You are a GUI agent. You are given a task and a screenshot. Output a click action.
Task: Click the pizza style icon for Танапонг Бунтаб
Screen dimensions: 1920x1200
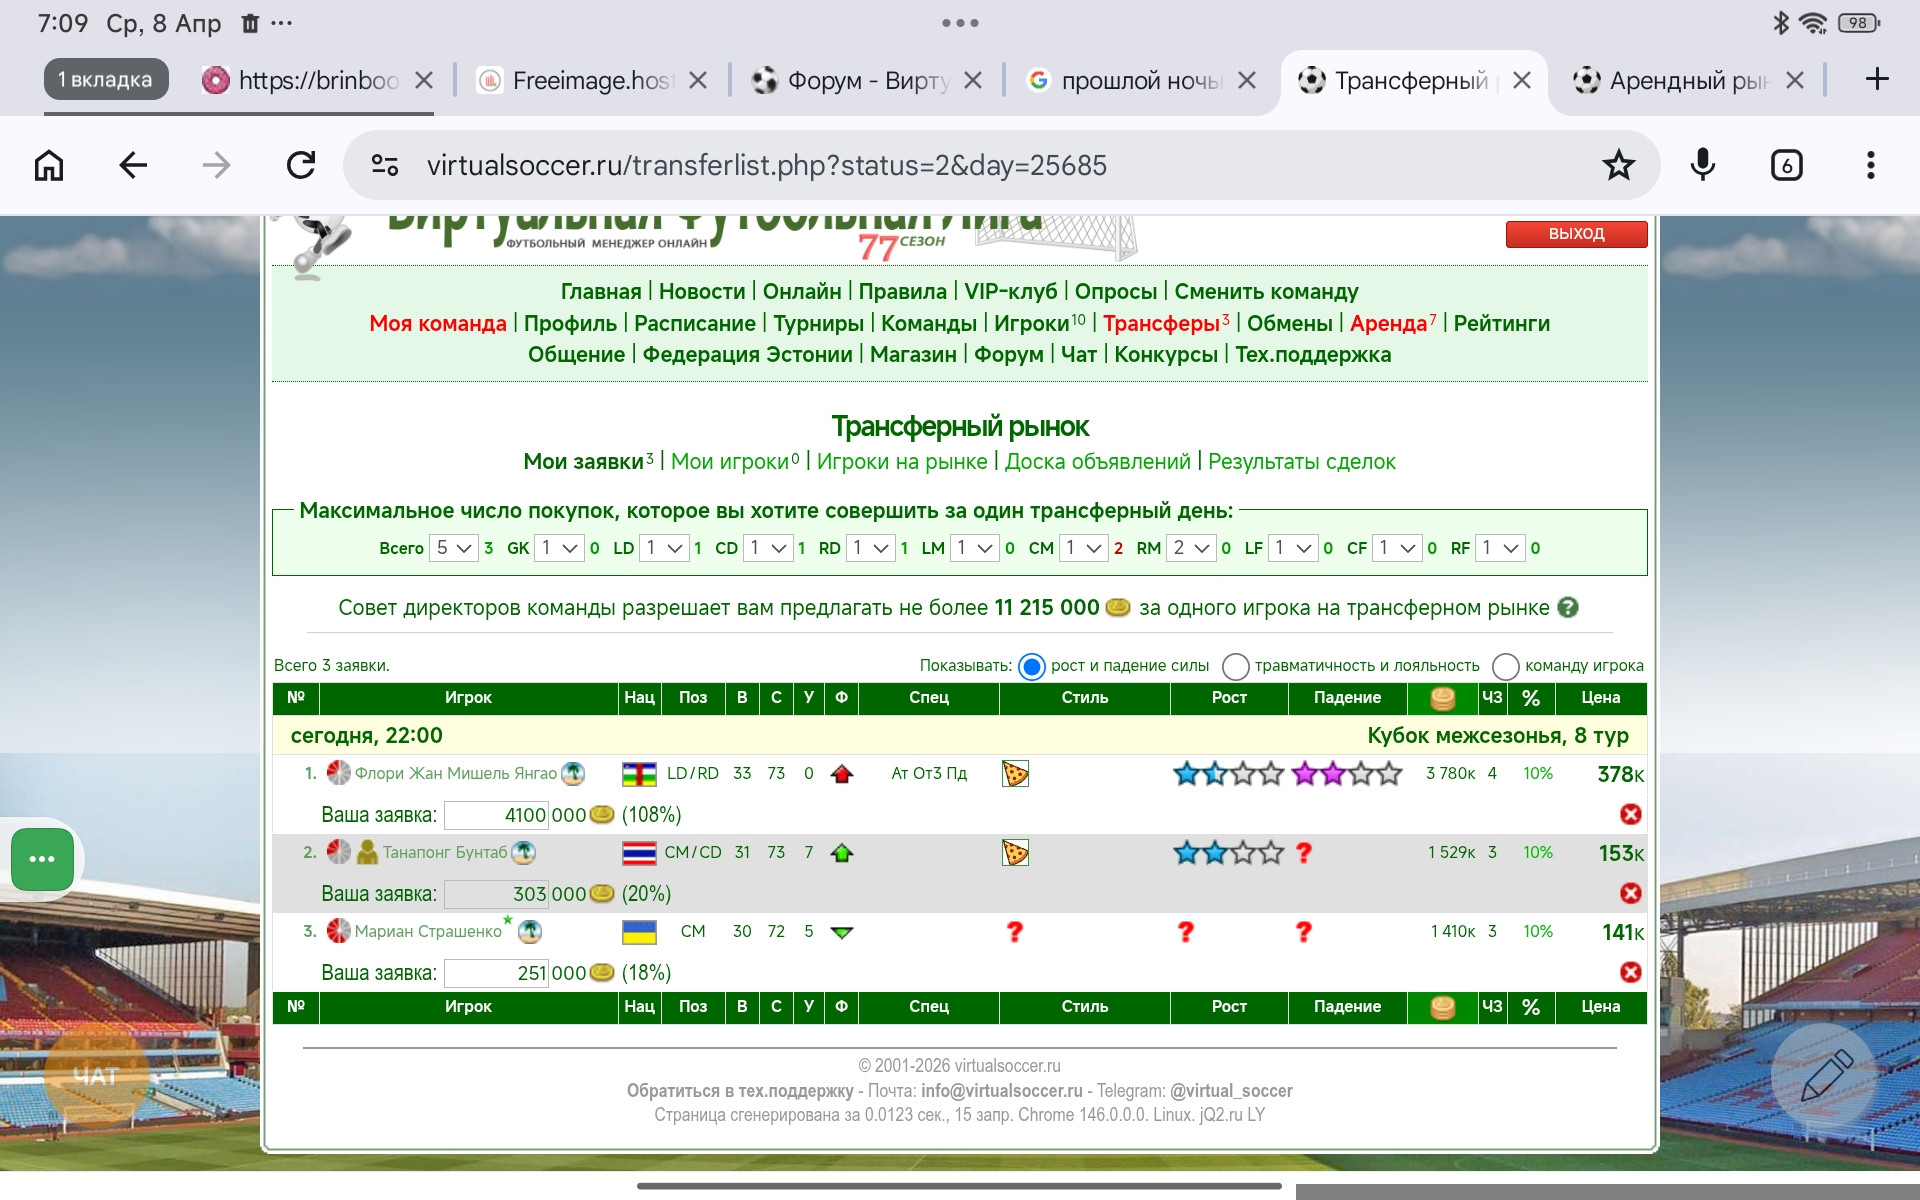[1014, 853]
